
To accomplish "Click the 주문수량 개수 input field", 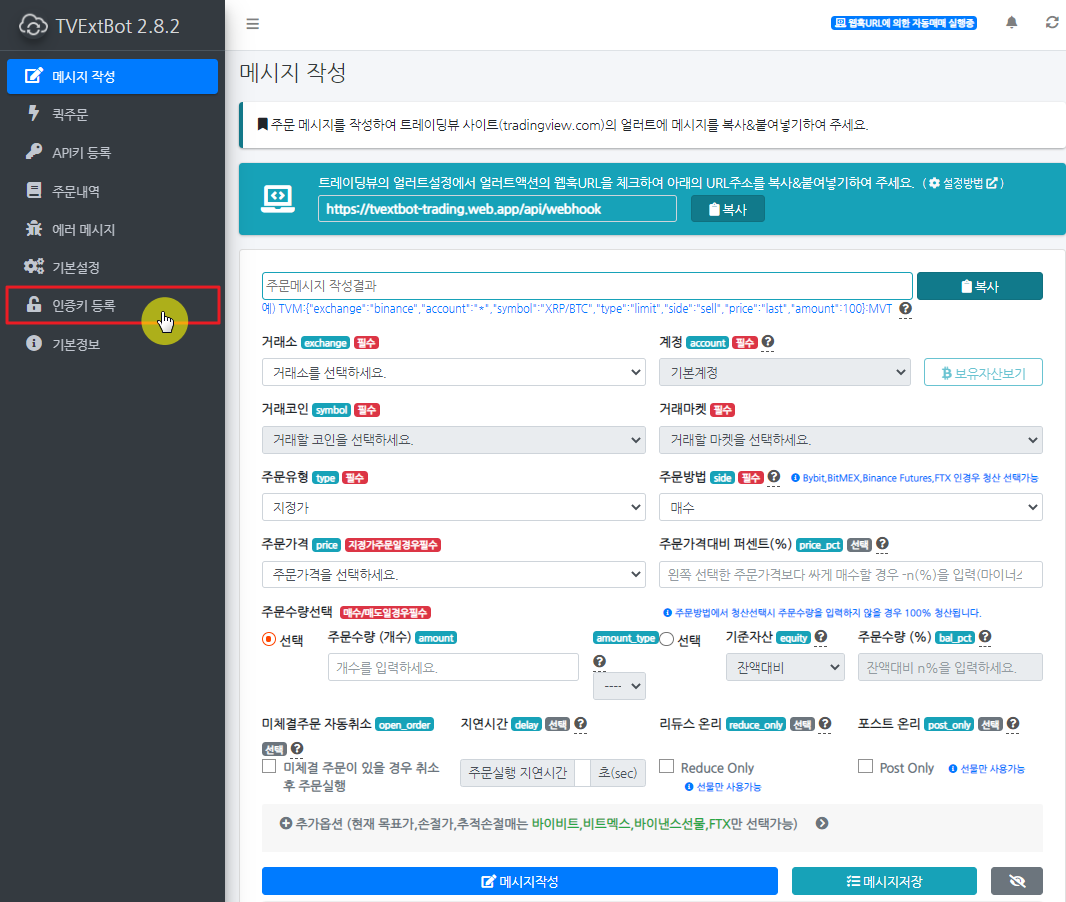I will point(453,667).
